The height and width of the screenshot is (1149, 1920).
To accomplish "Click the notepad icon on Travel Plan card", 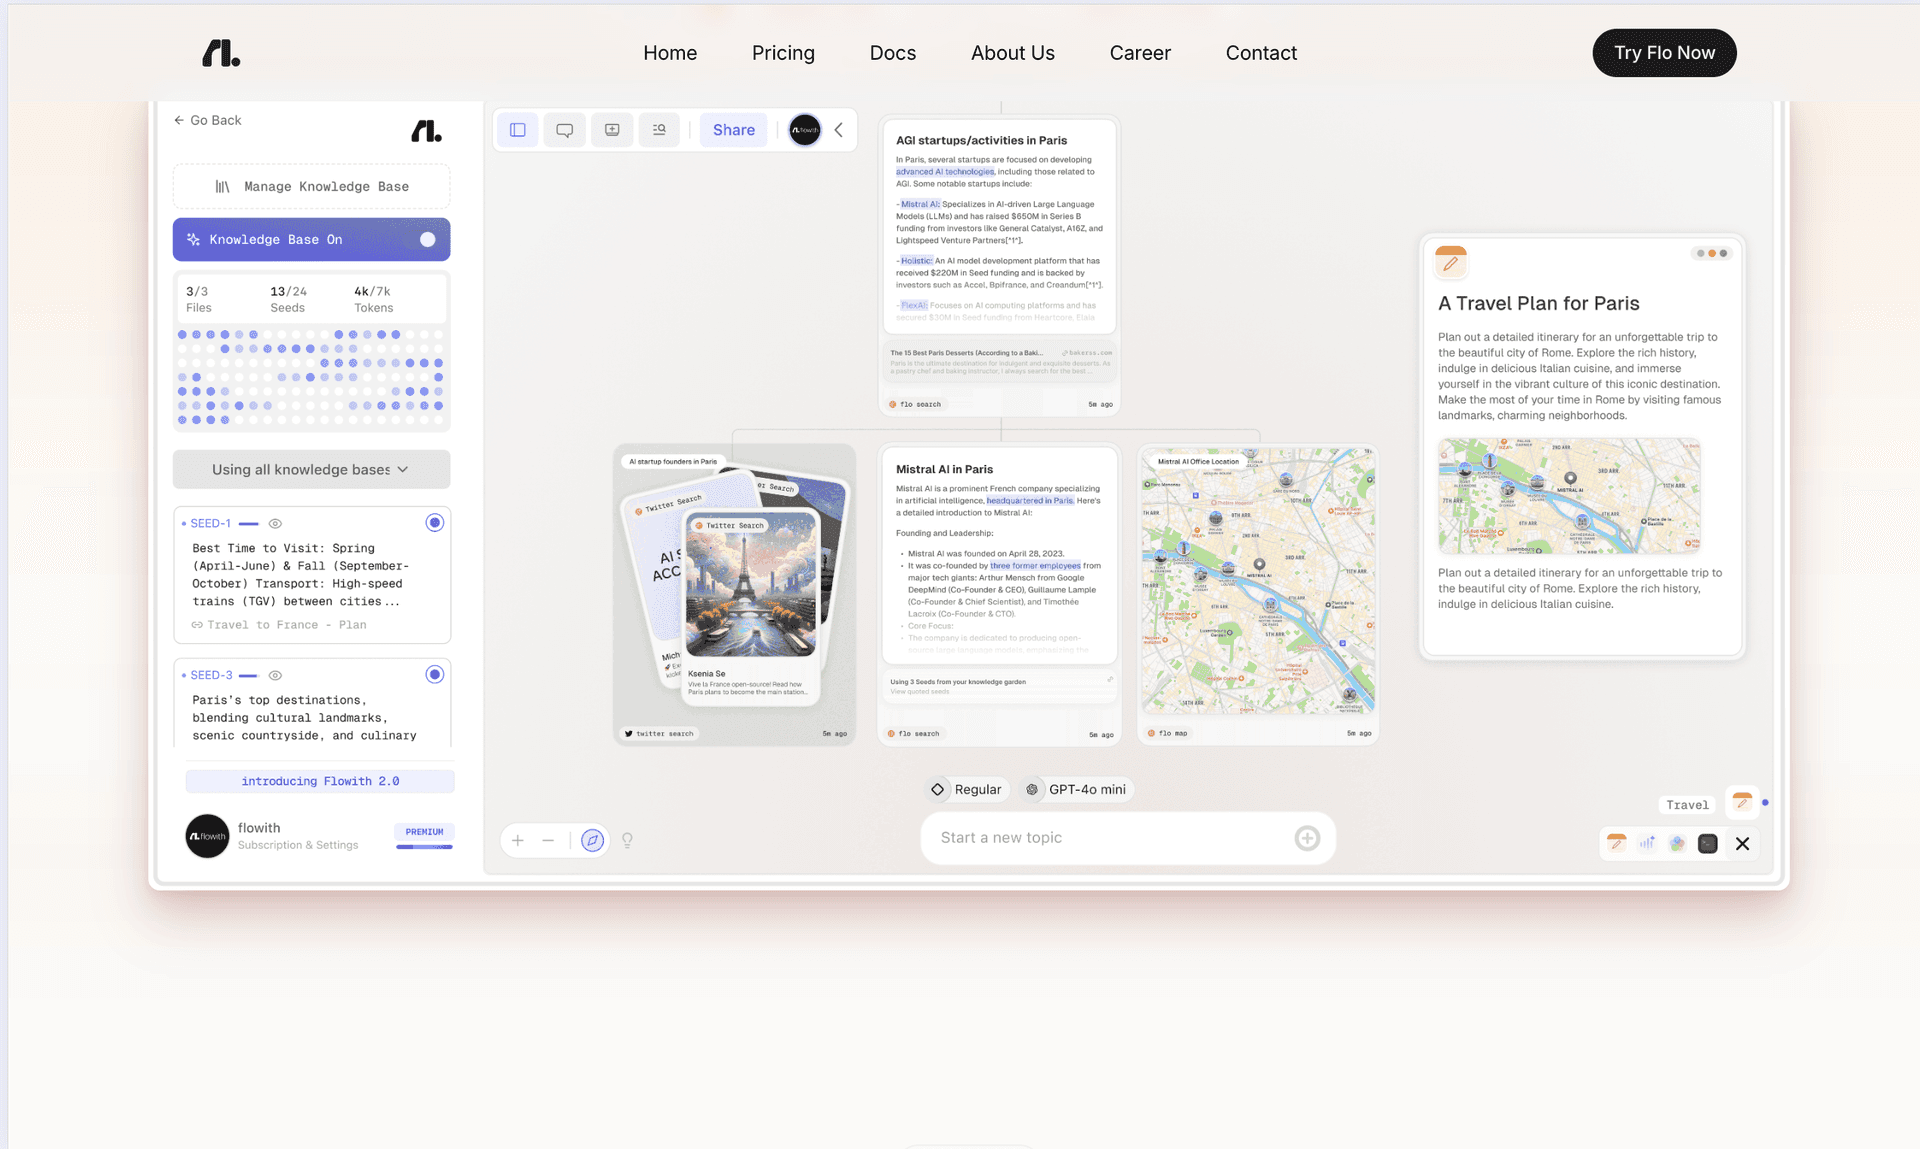I will [x=1450, y=262].
